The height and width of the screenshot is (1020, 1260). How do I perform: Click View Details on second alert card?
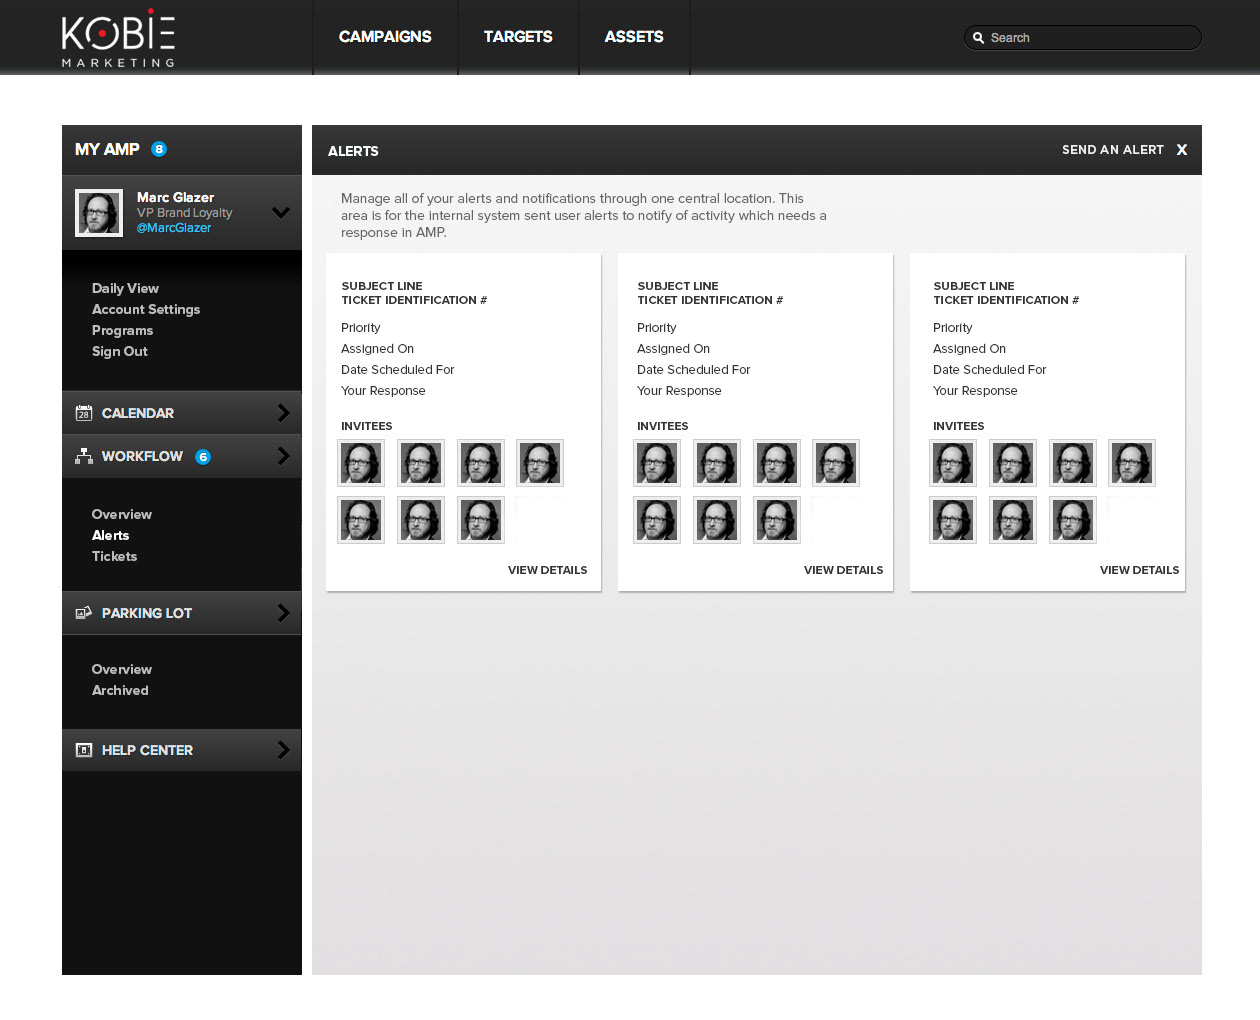(x=843, y=570)
